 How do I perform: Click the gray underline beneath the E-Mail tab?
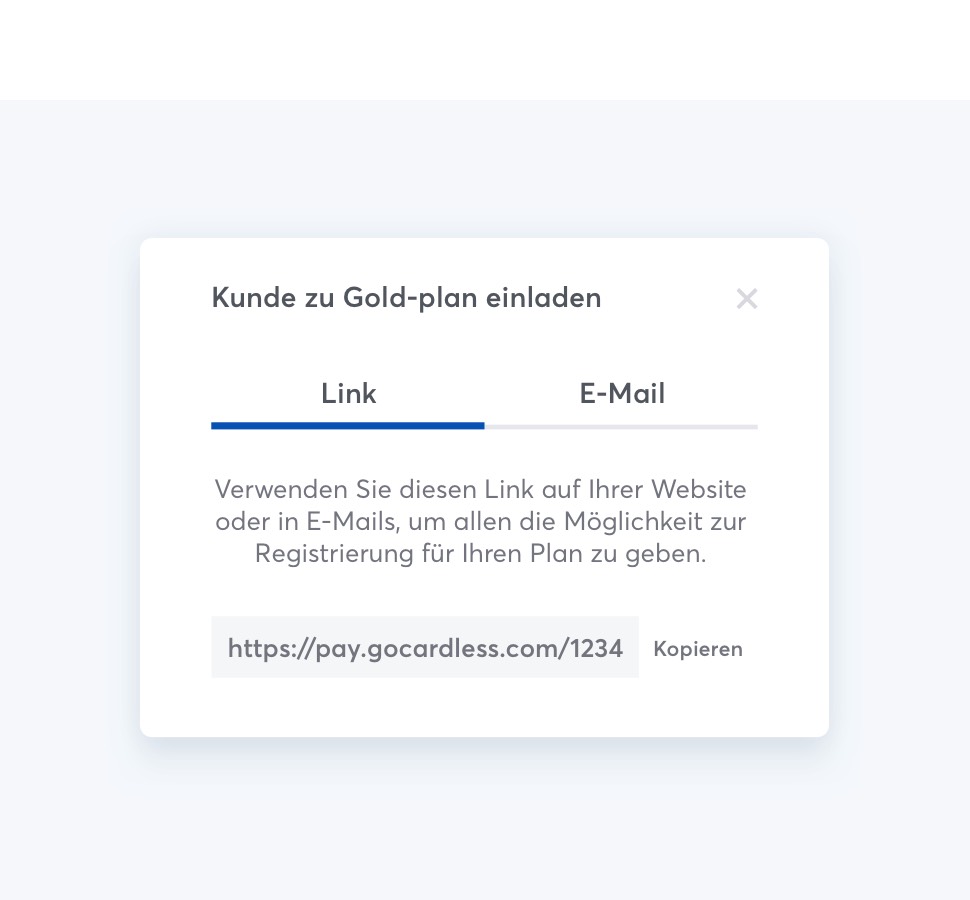[x=621, y=426]
